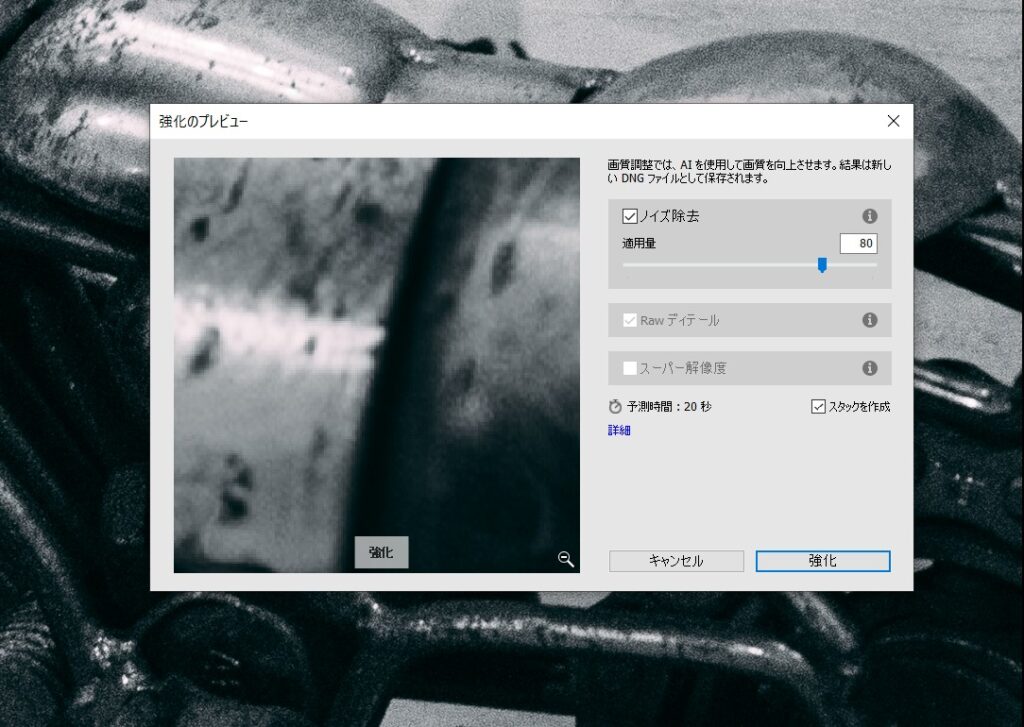The width and height of the screenshot is (1024, 727).
Task: Click the 予測時間：20 秒 estimate text
Action: coord(669,407)
